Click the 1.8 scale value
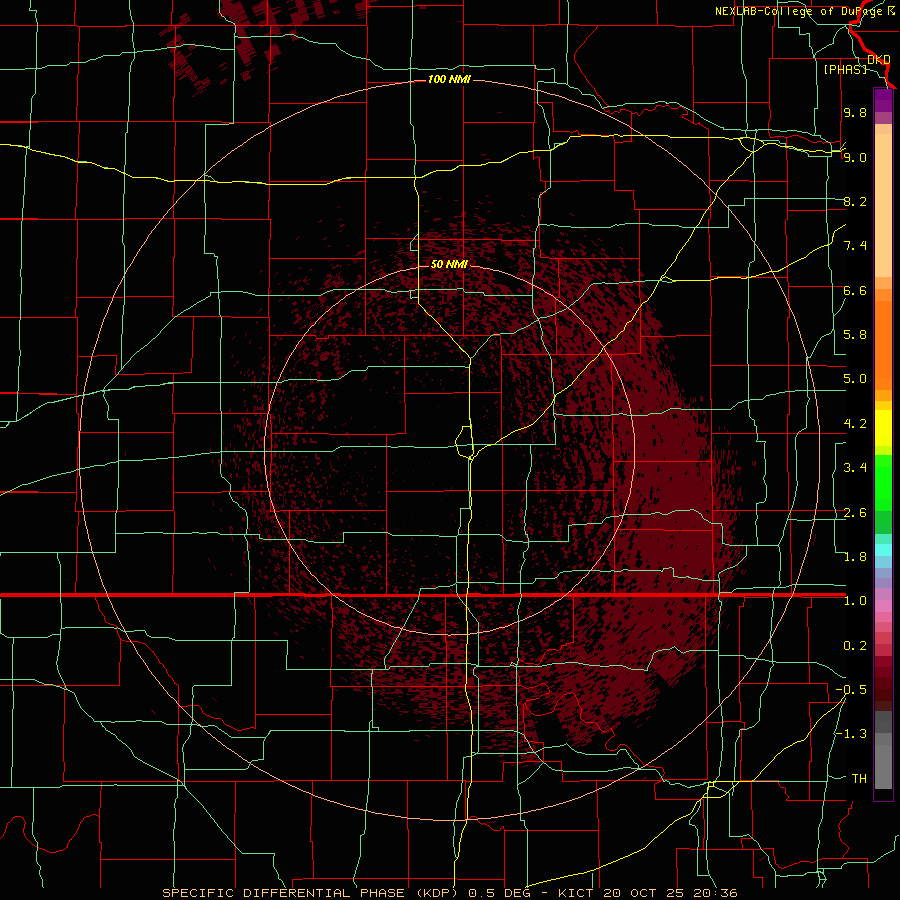 point(855,557)
